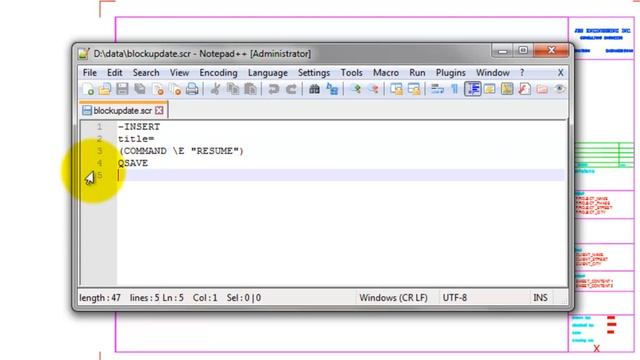Open the Function List panel icon
640x360 pixels.
[524, 89]
